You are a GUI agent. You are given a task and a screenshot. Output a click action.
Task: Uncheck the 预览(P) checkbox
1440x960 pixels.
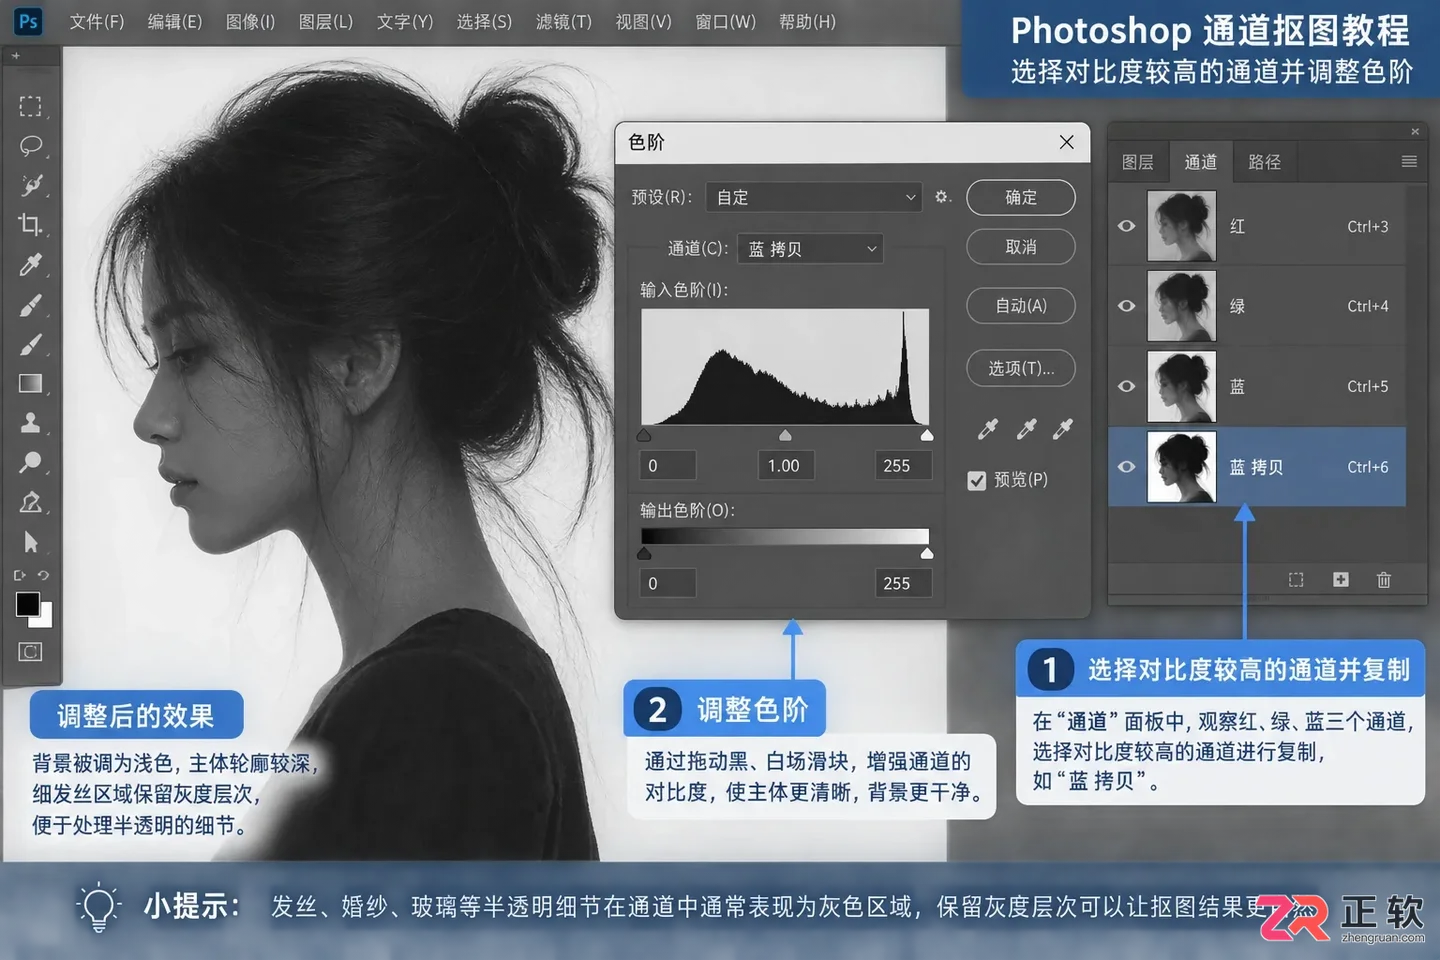[x=977, y=481]
